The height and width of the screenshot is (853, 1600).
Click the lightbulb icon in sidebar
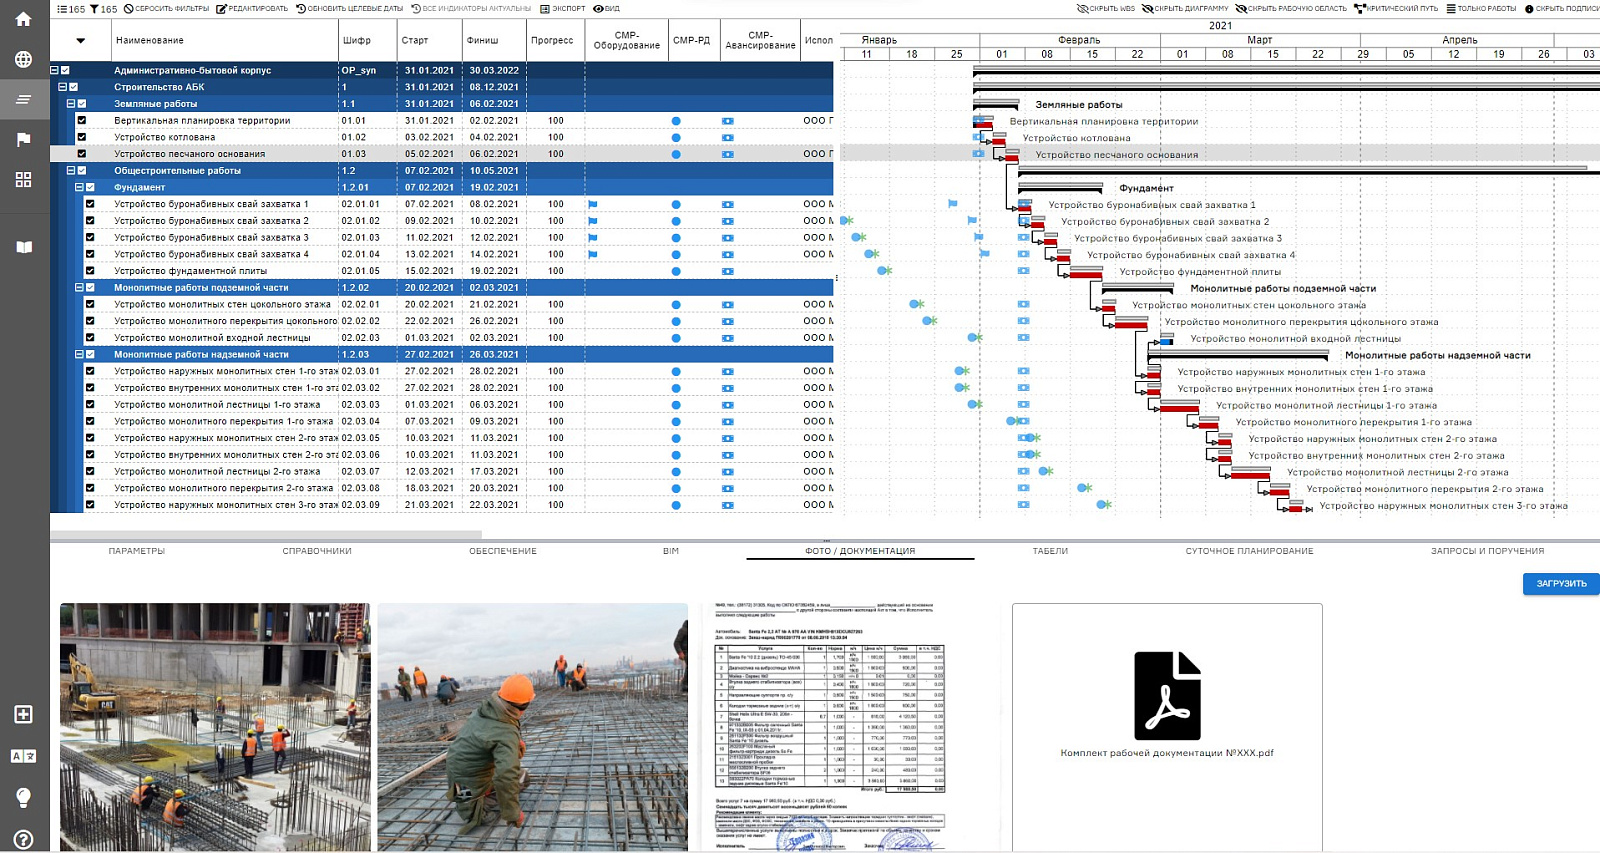pyautogui.click(x=23, y=797)
